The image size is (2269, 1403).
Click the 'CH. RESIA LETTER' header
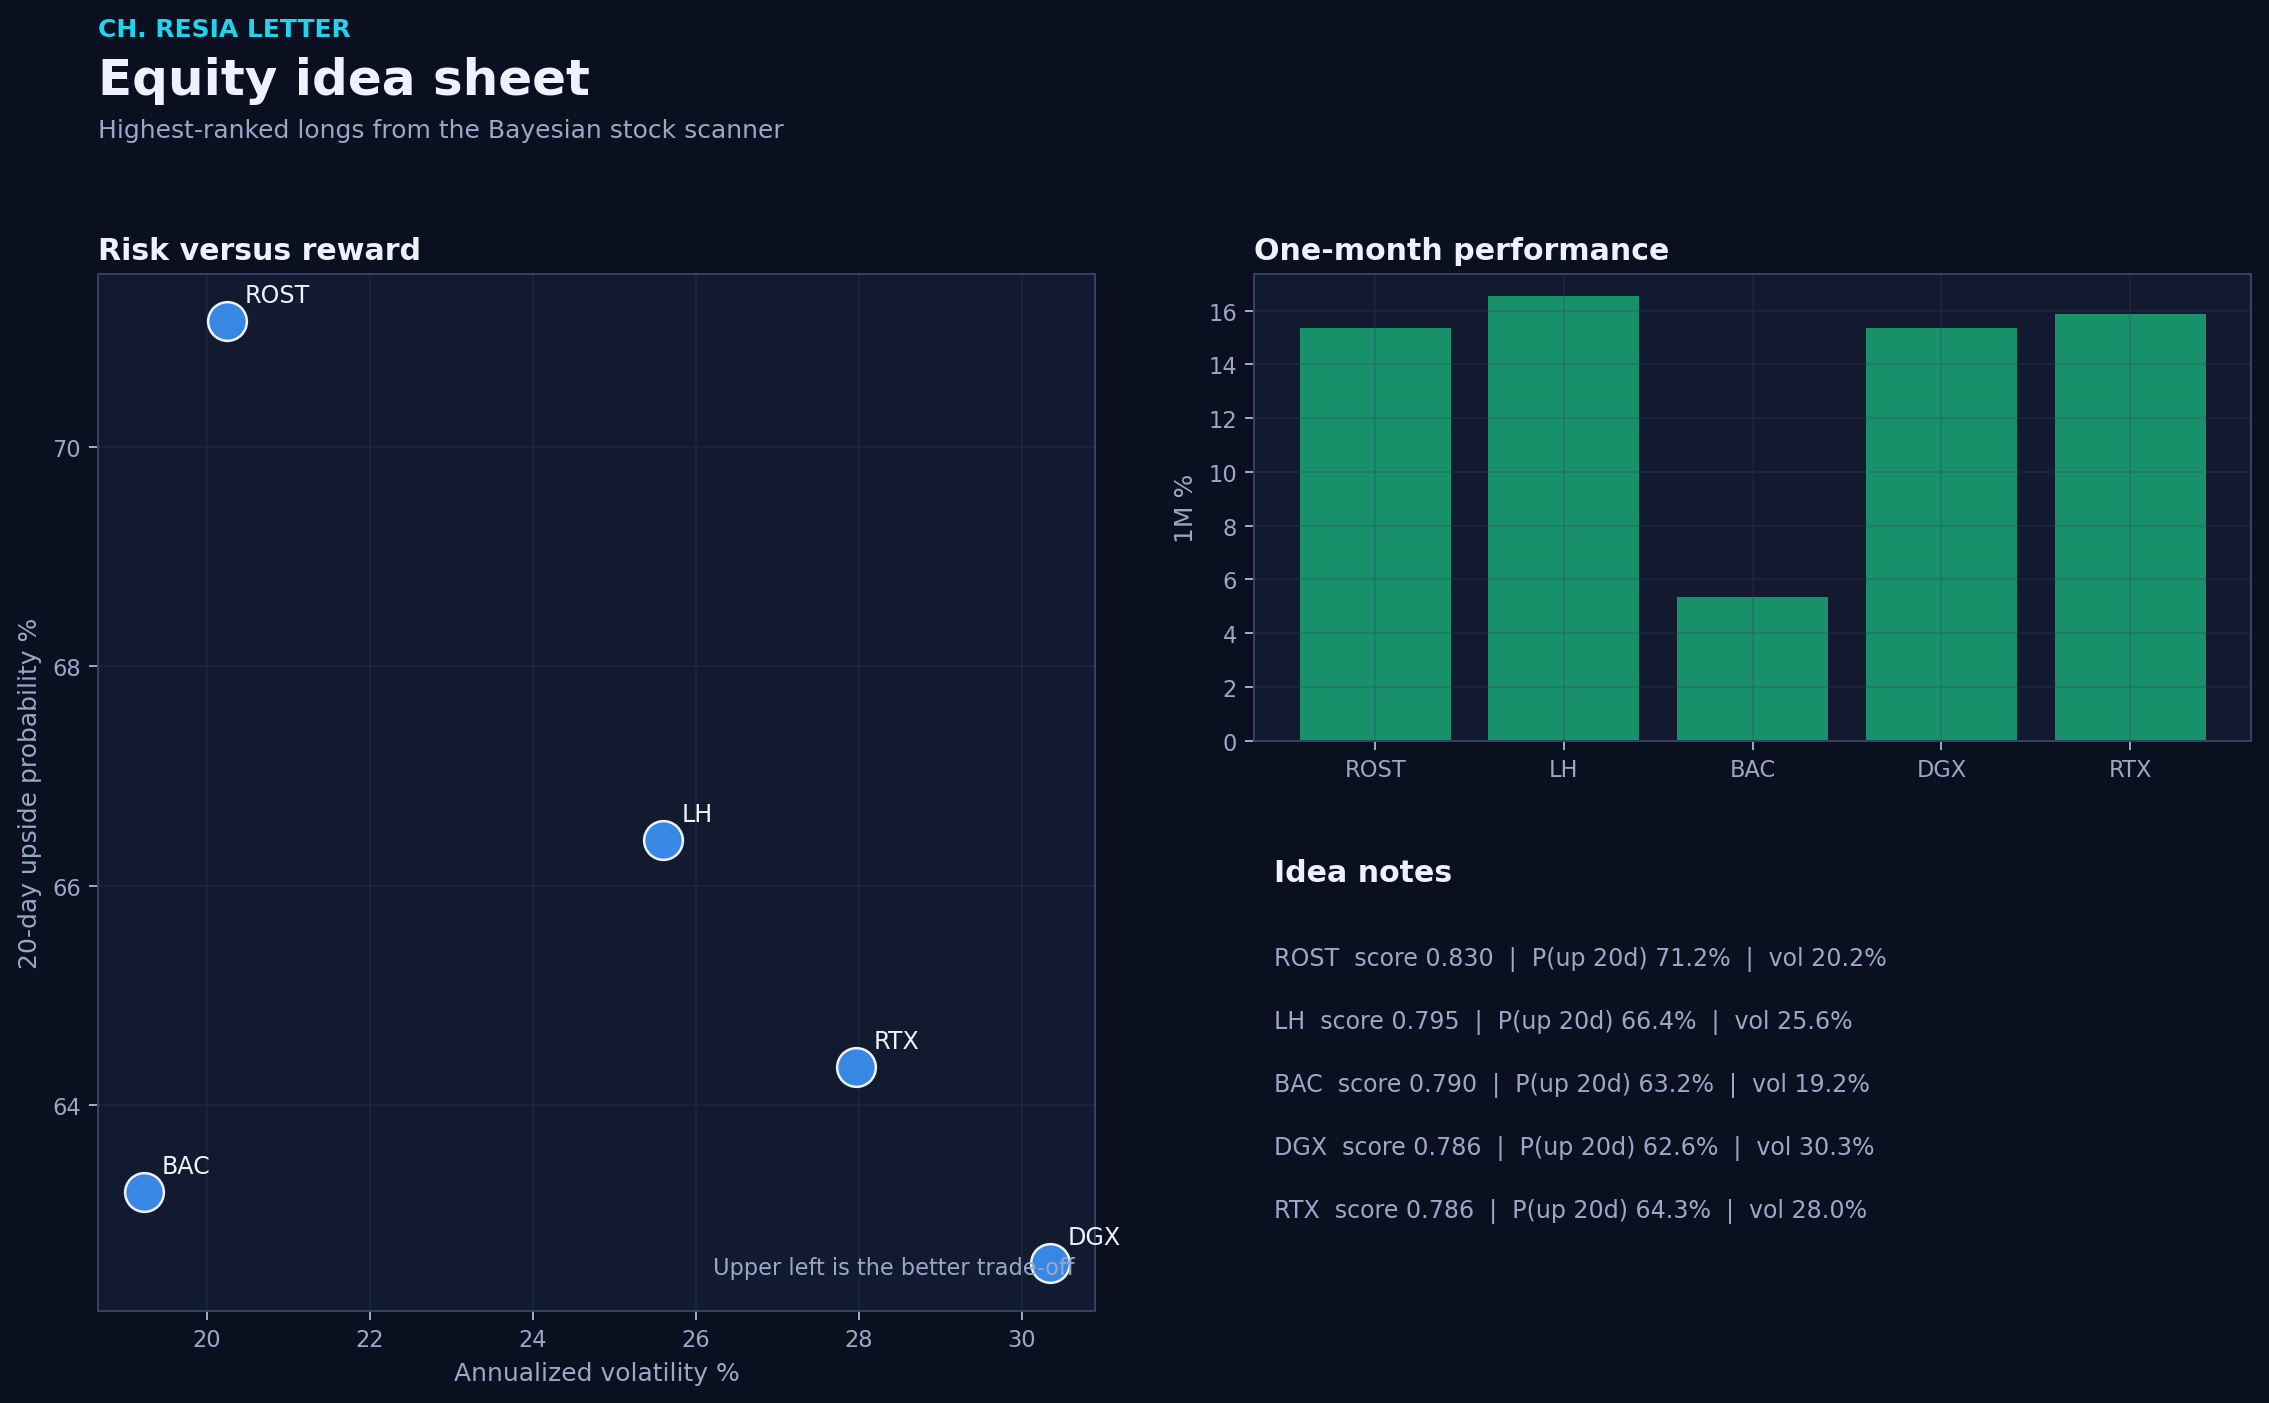pos(224,29)
